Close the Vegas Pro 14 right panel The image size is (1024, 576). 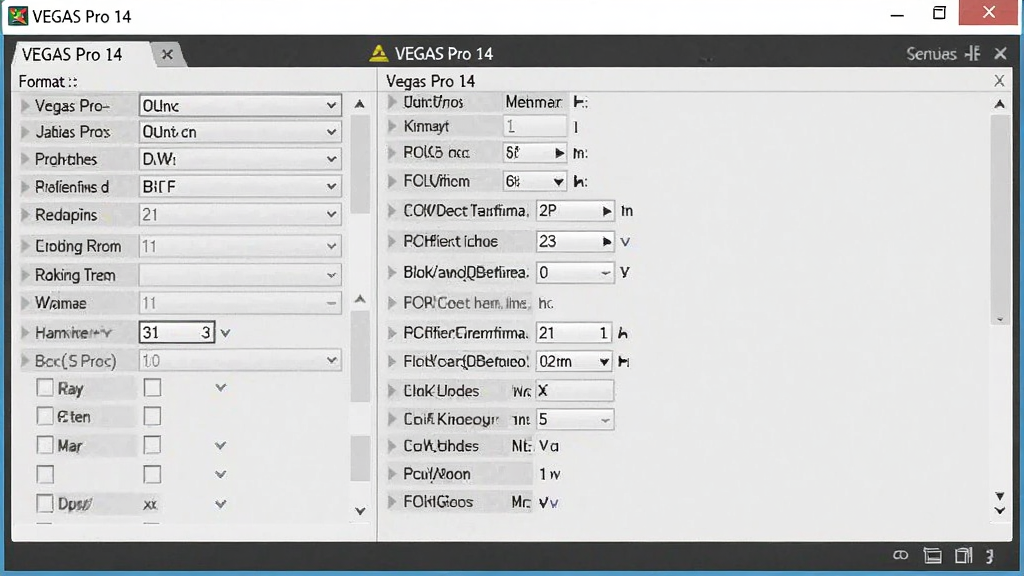999,80
